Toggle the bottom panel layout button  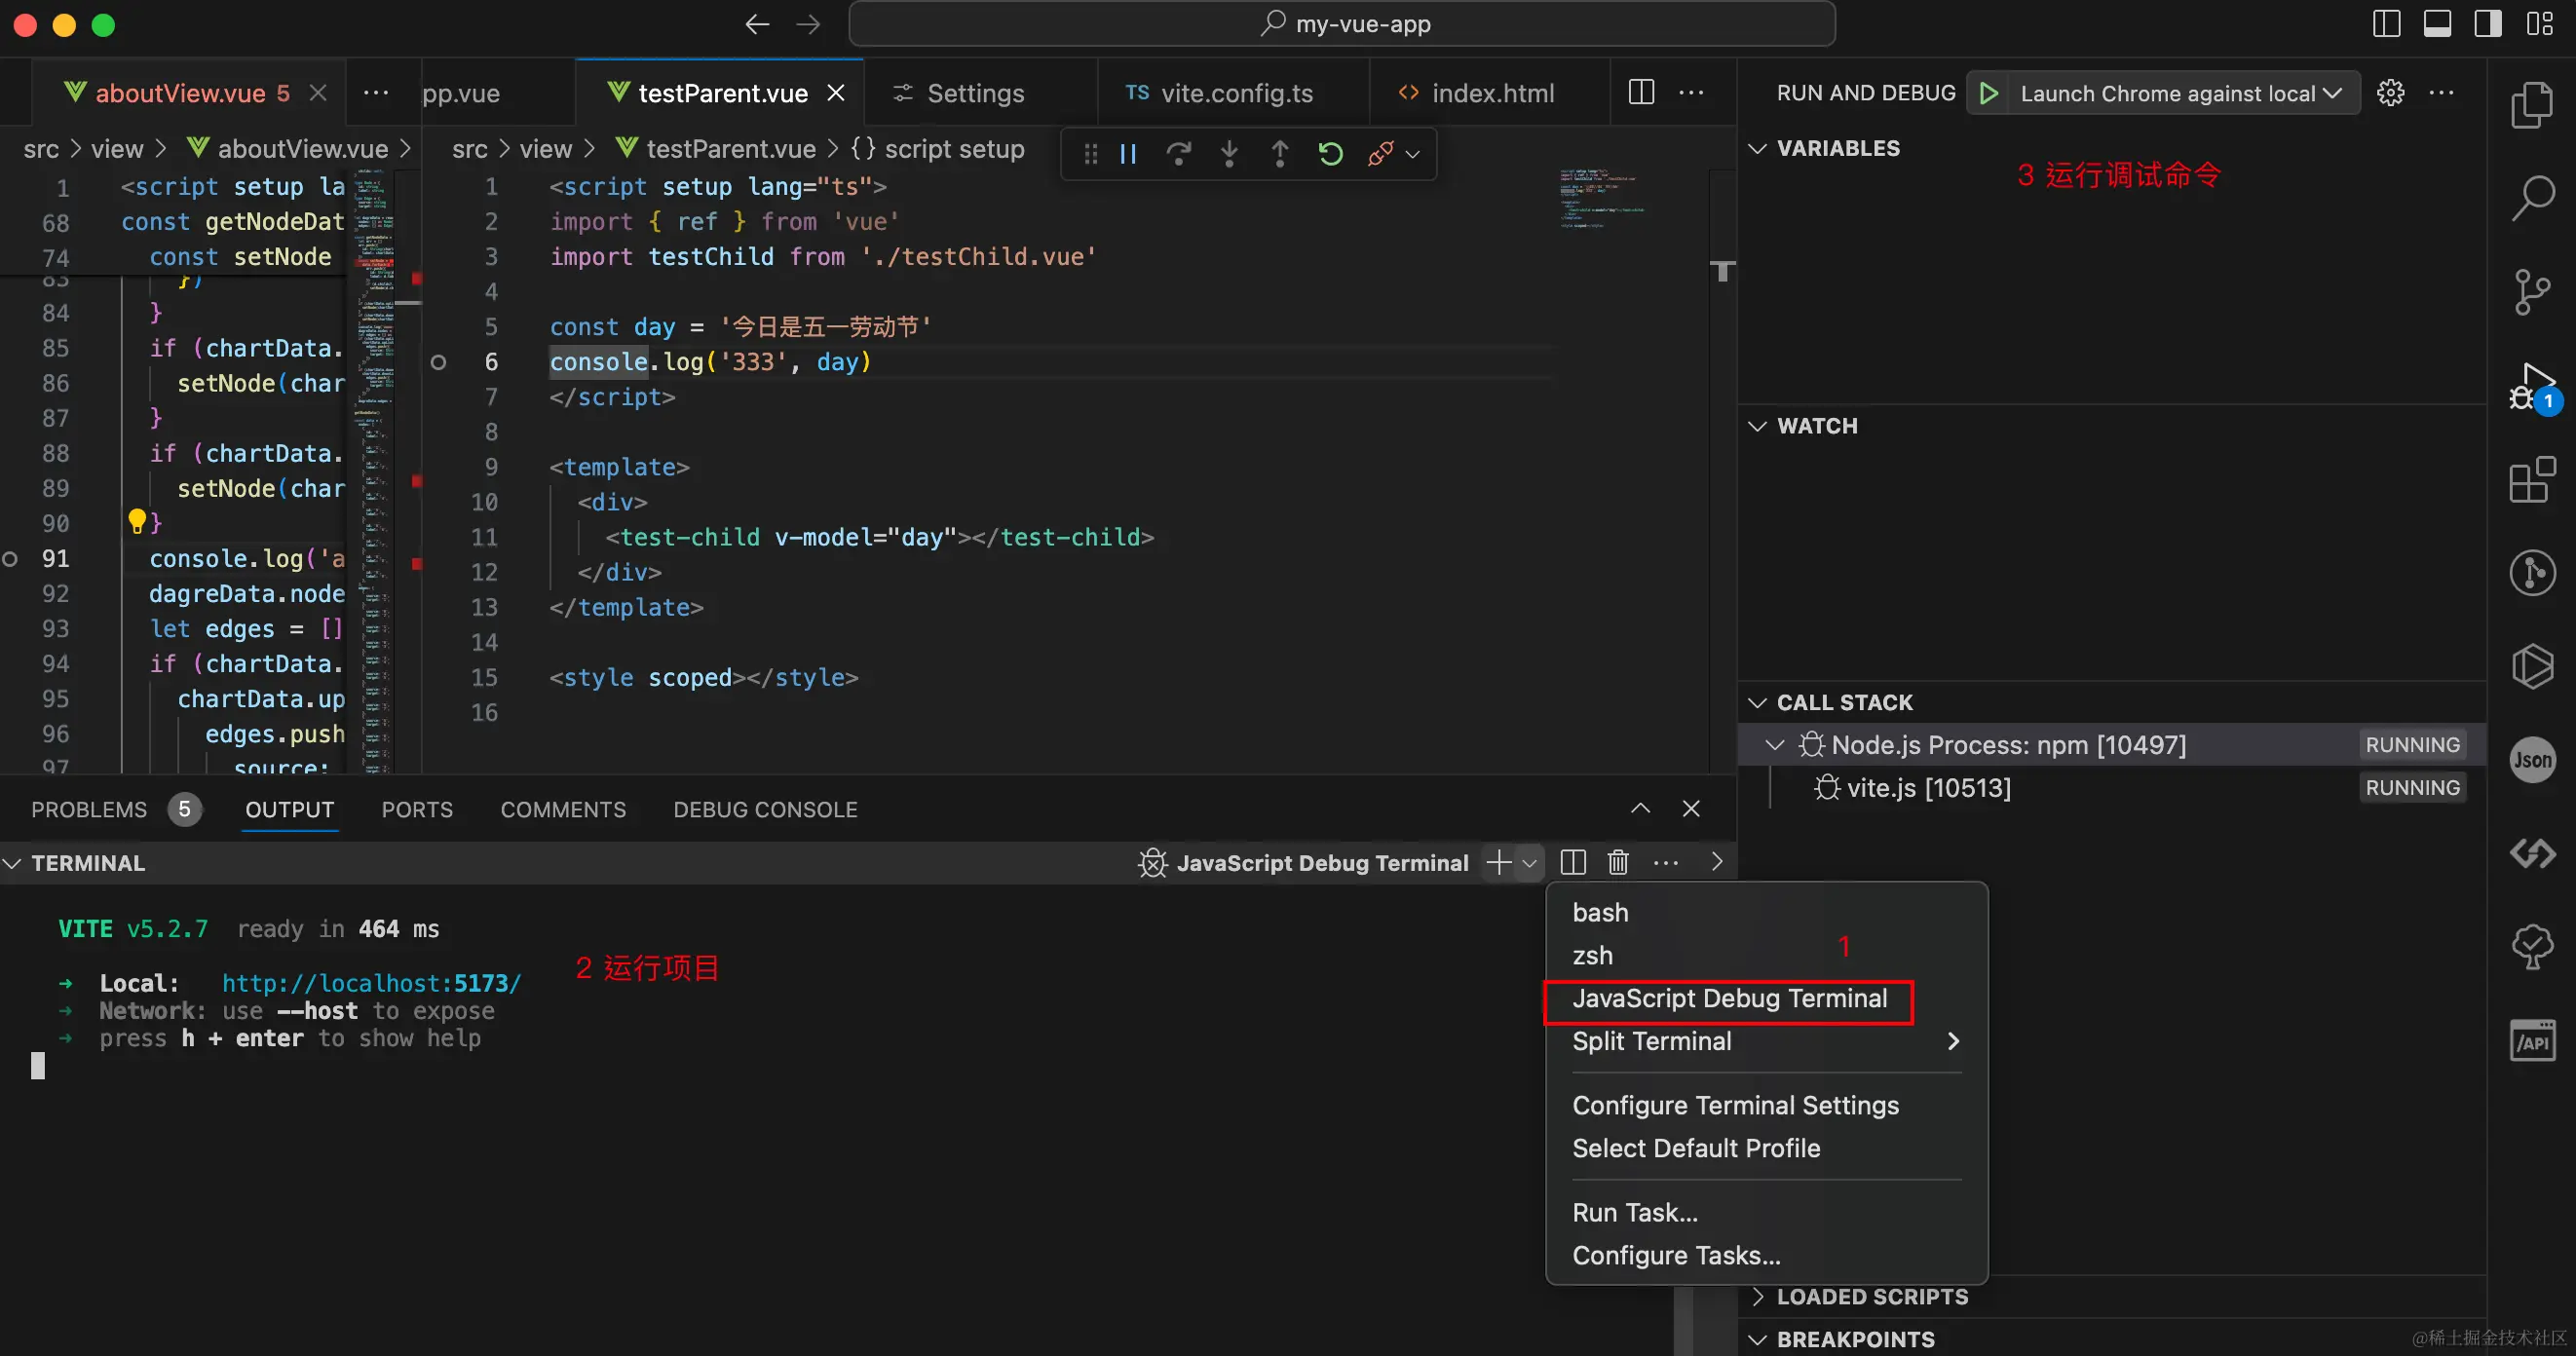(x=2437, y=24)
